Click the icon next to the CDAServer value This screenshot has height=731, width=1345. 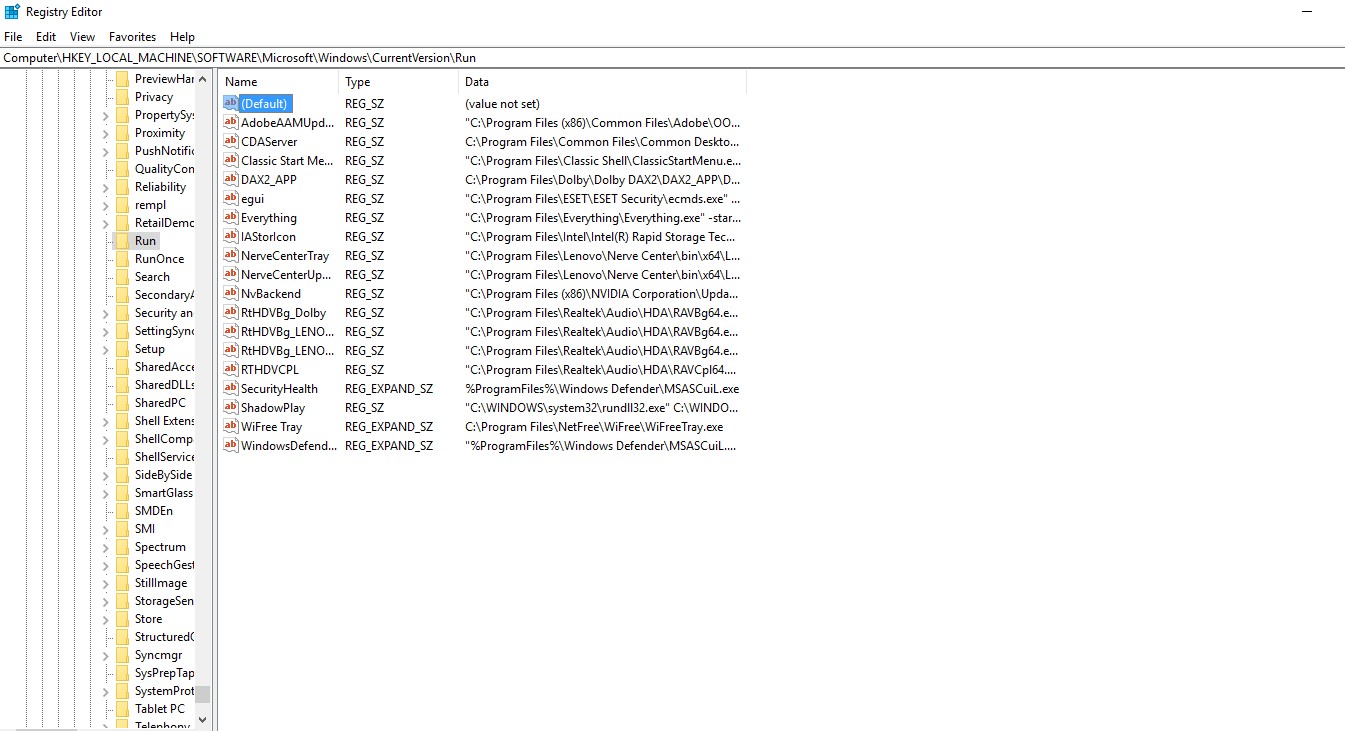pyautogui.click(x=231, y=141)
